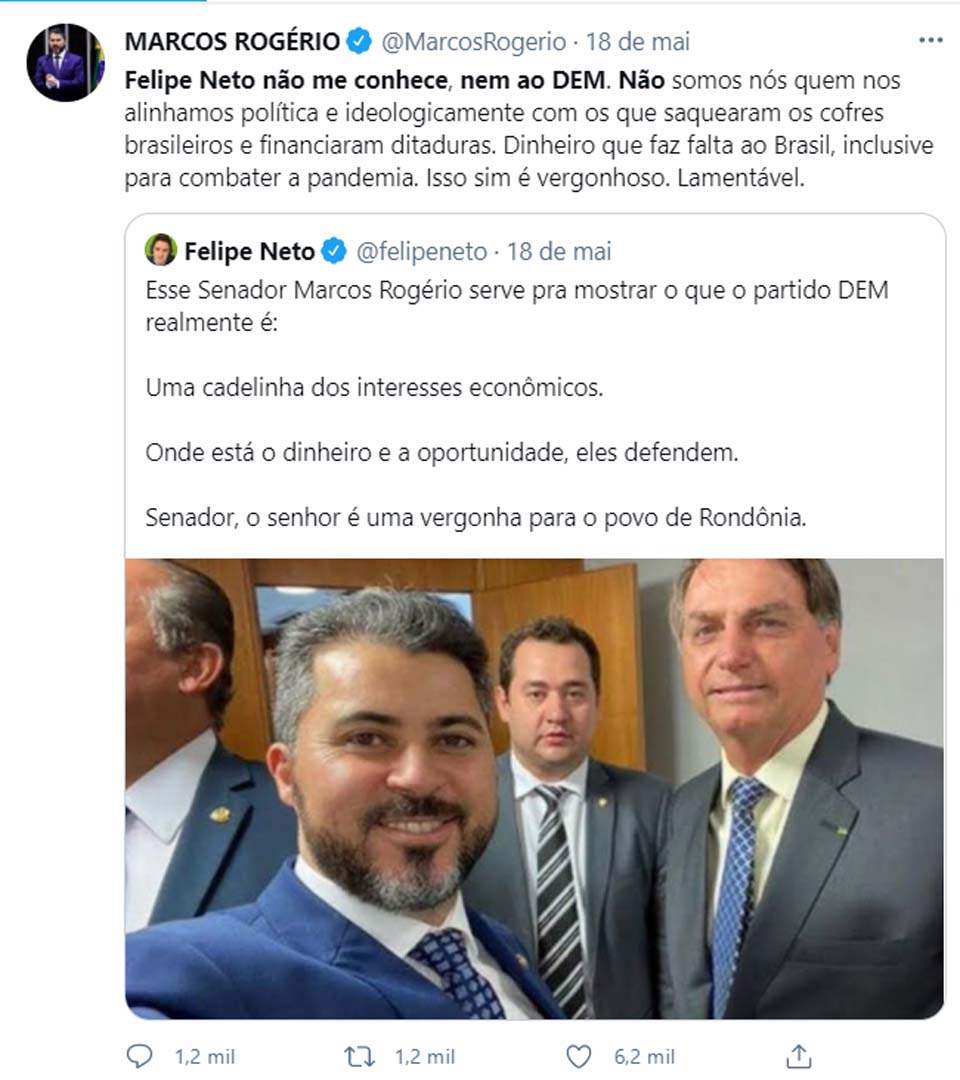
Task: Open the @felipeneto handle
Action: pyautogui.click(x=421, y=250)
